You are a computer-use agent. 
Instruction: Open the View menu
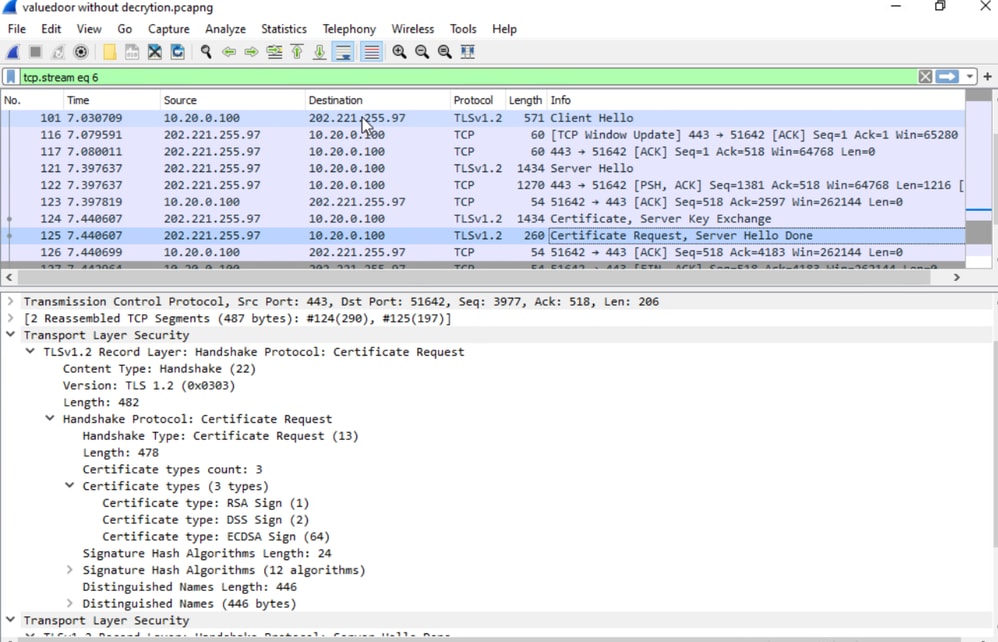pos(89,29)
